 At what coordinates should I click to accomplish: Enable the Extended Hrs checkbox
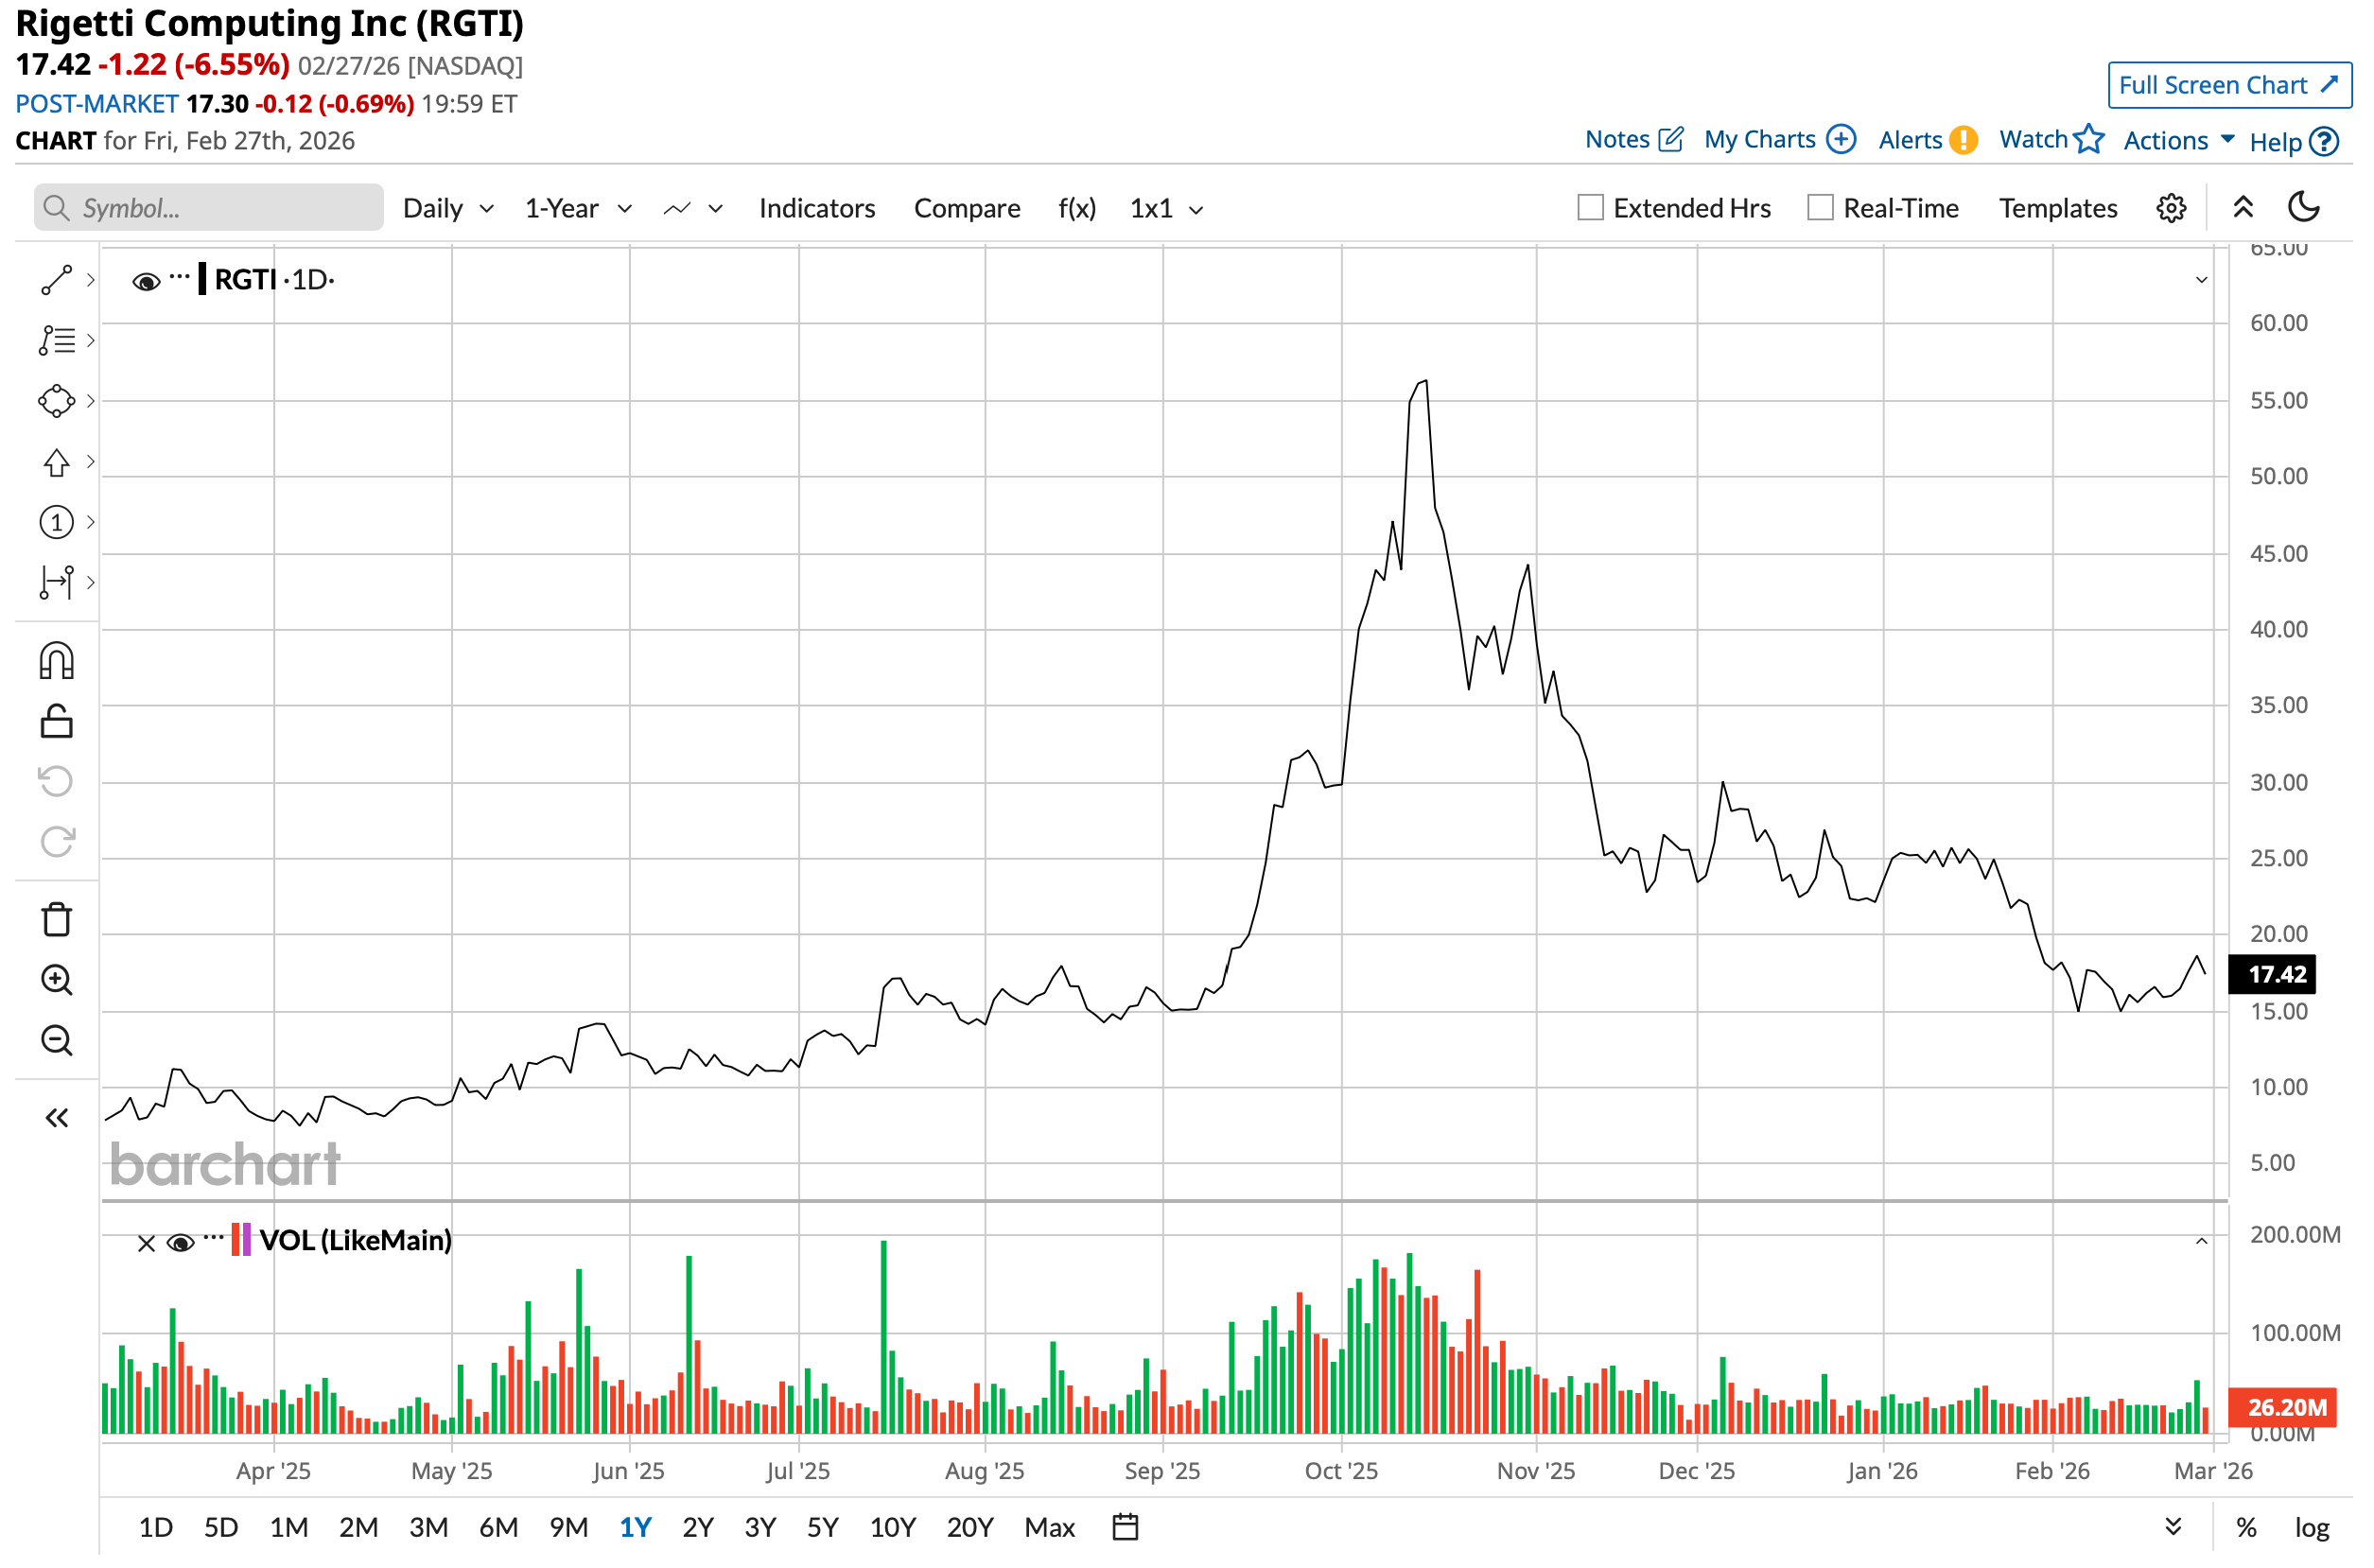tap(1590, 208)
